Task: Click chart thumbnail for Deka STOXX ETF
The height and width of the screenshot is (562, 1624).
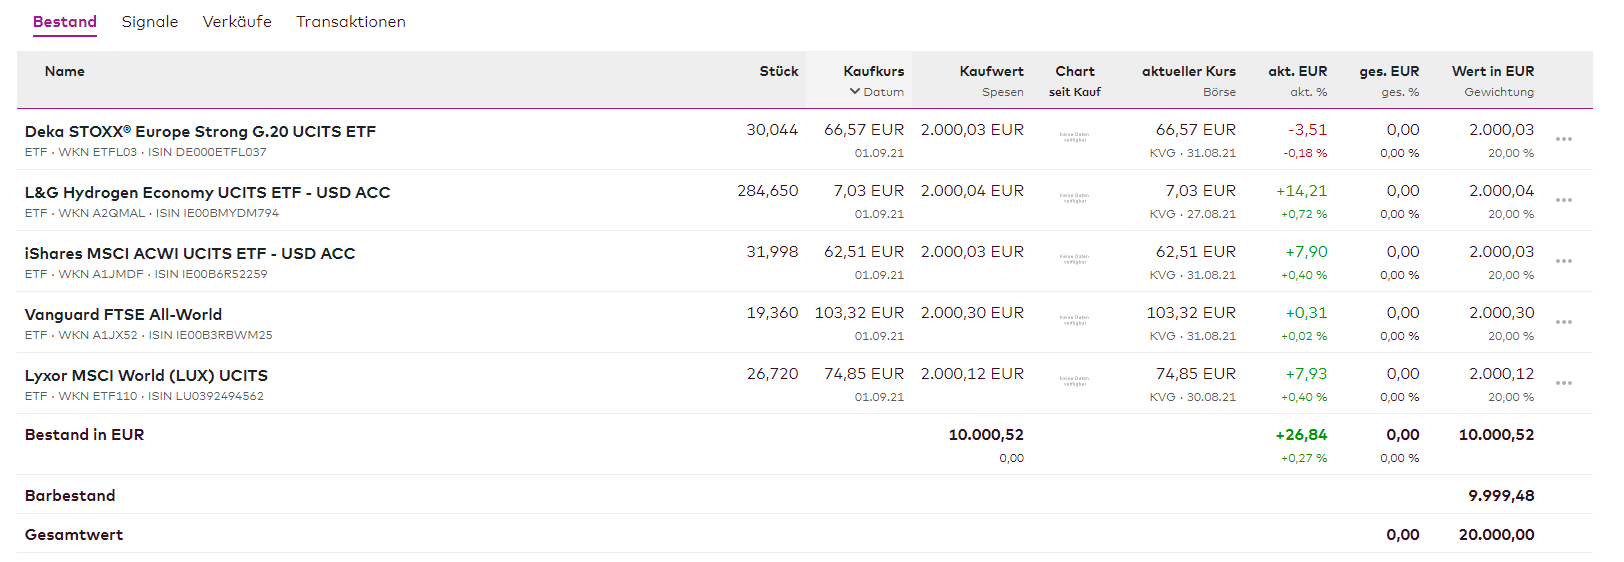Action: point(1075,137)
